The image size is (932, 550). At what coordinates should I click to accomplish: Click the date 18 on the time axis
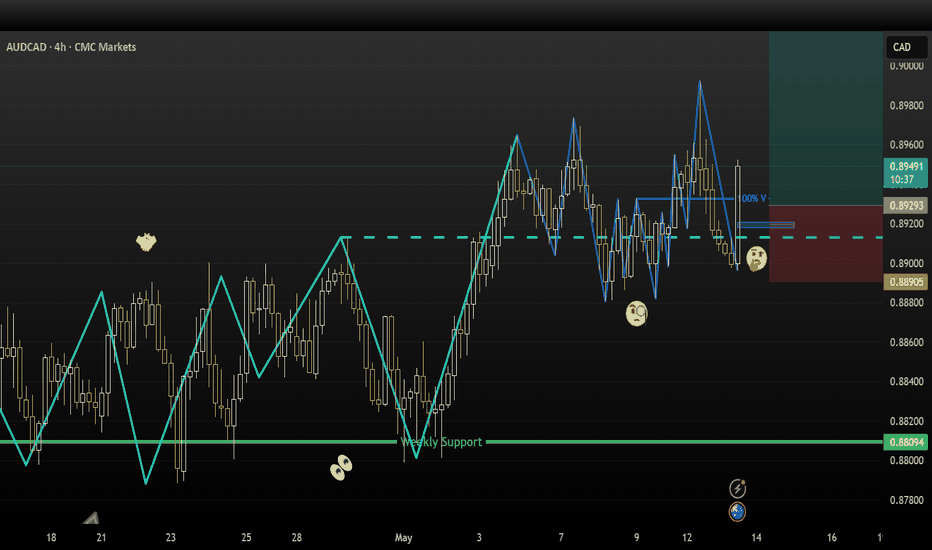point(51,538)
